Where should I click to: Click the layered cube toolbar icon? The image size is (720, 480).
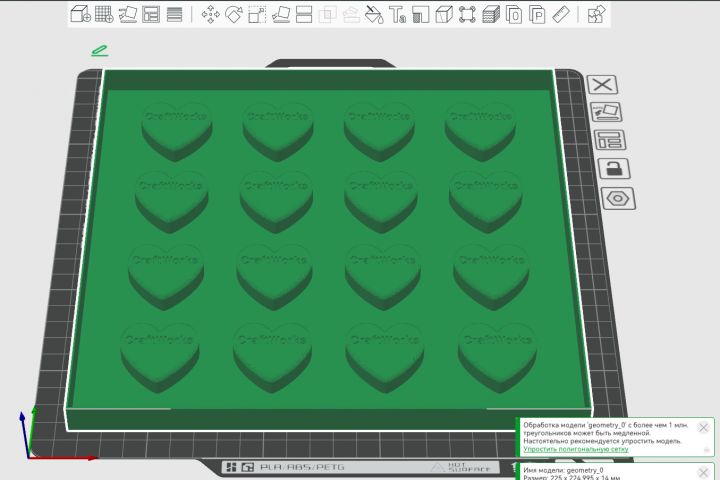(491, 14)
